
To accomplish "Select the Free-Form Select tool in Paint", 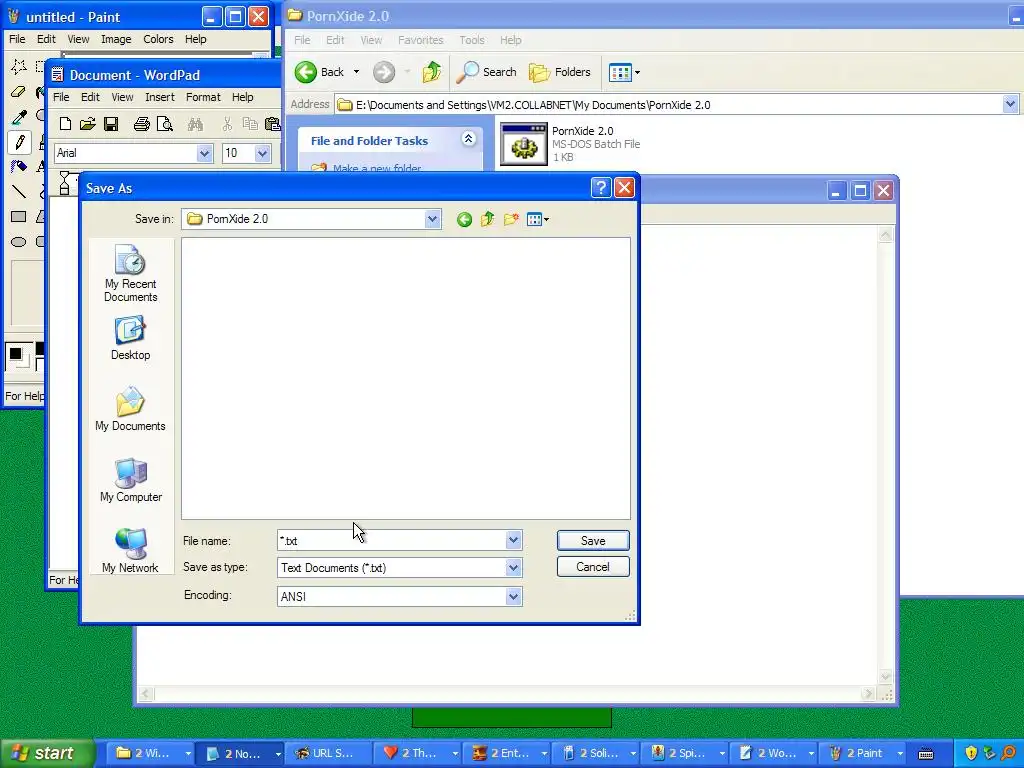I will point(19,67).
